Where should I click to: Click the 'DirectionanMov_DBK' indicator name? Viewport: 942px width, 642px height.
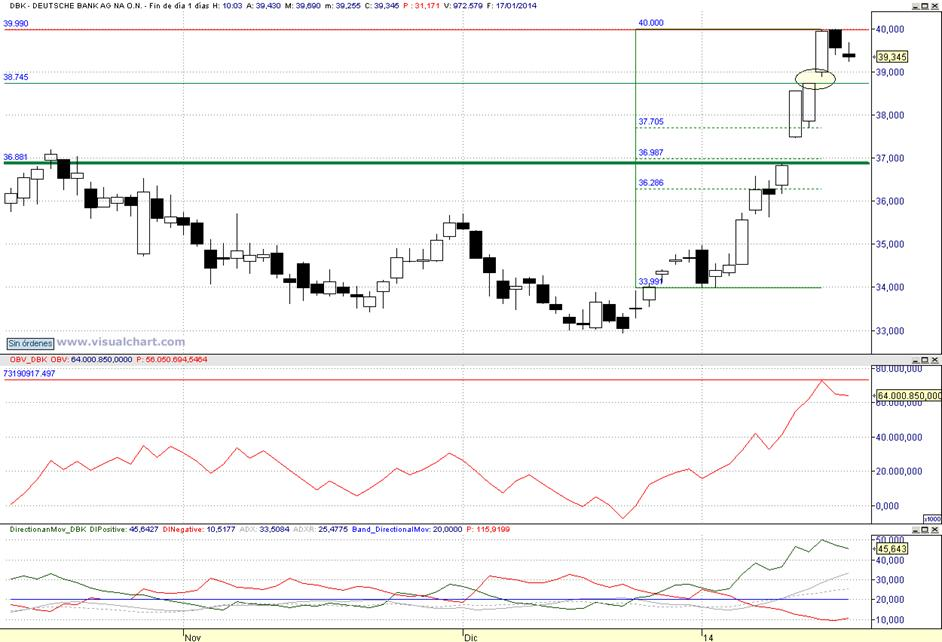pos(48,530)
